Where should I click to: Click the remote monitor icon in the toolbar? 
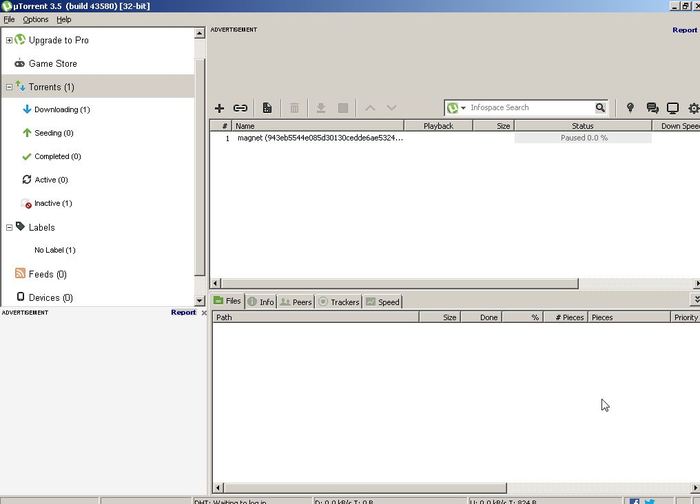673,108
